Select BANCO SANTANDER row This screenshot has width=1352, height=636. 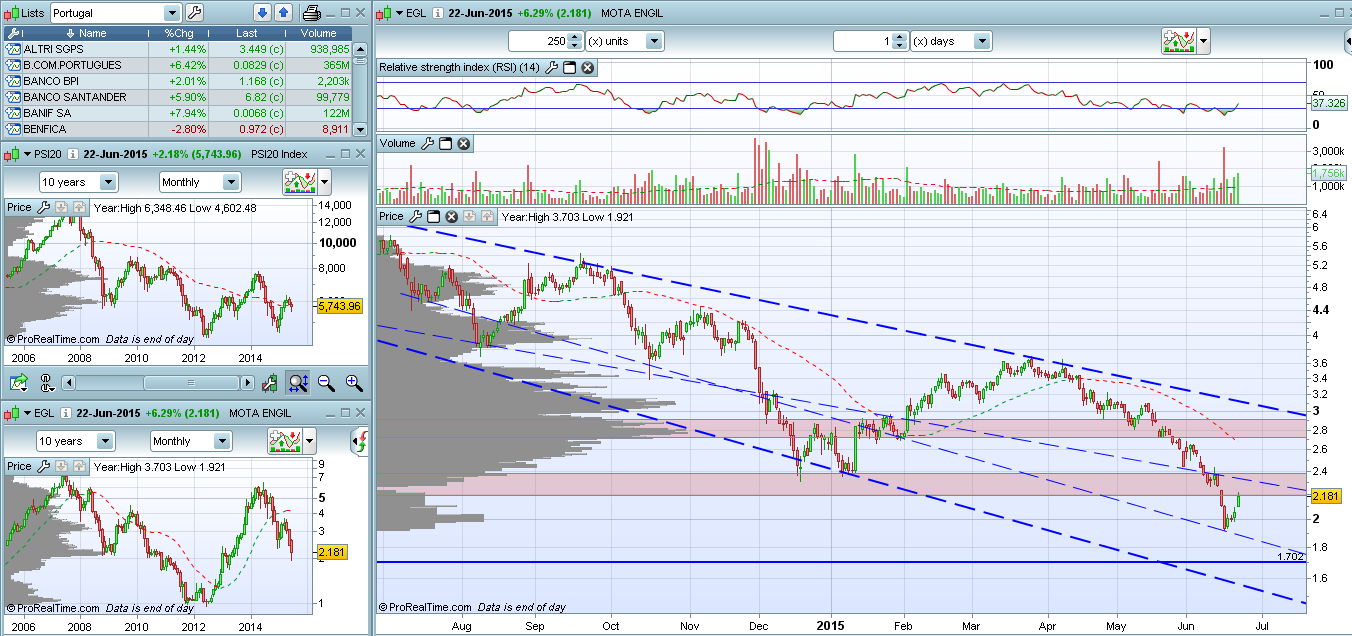(x=178, y=97)
